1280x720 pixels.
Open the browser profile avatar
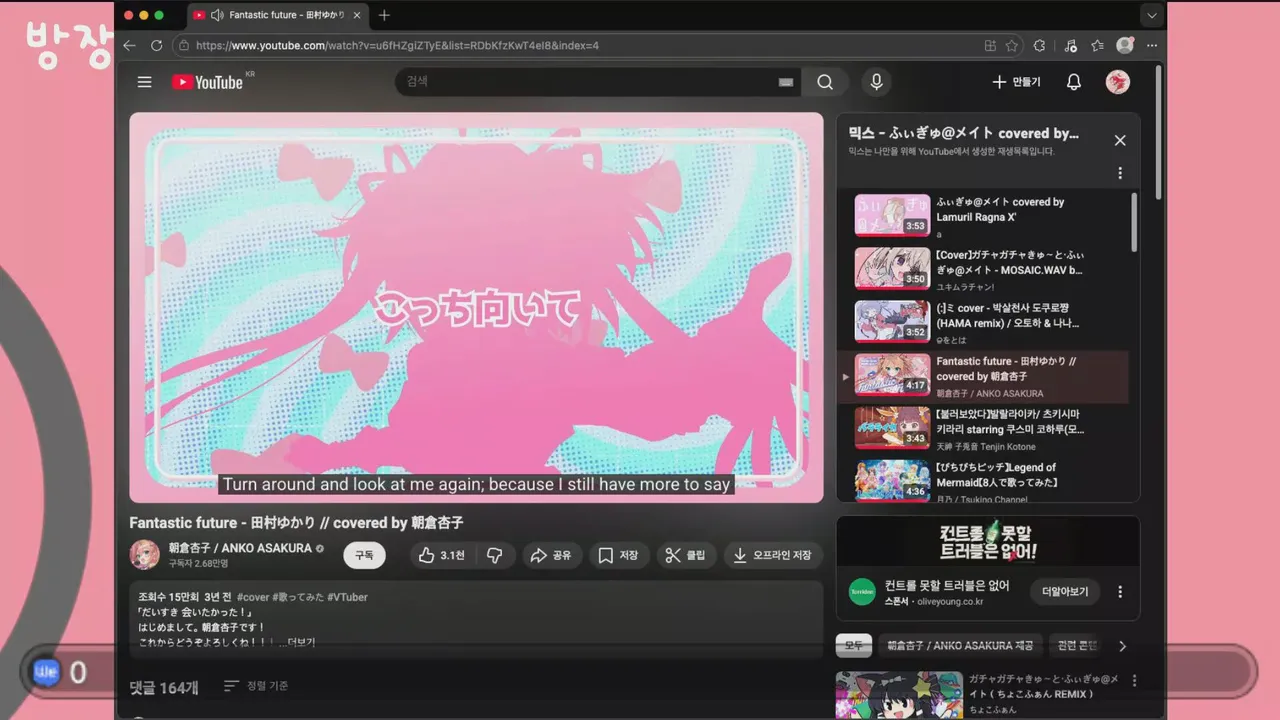1125,45
